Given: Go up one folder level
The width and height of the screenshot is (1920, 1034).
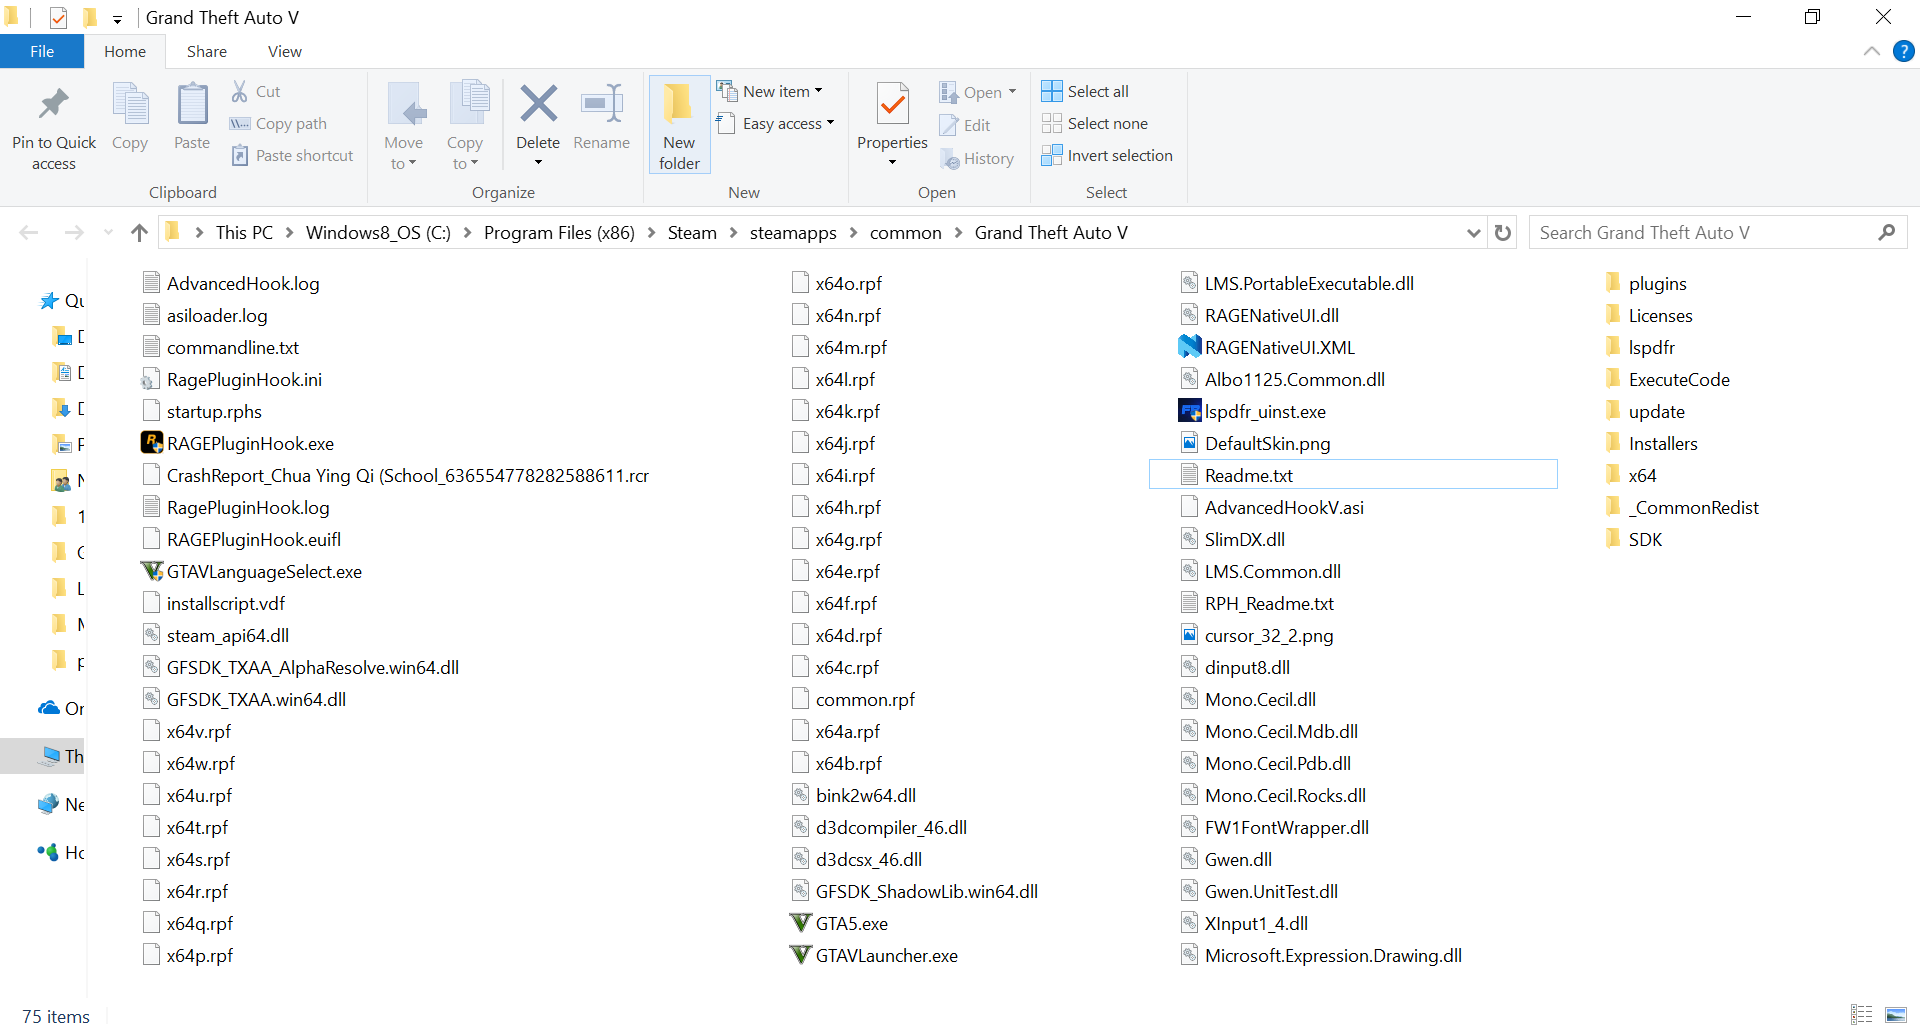Looking at the screenshot, I should click(139, 232).
